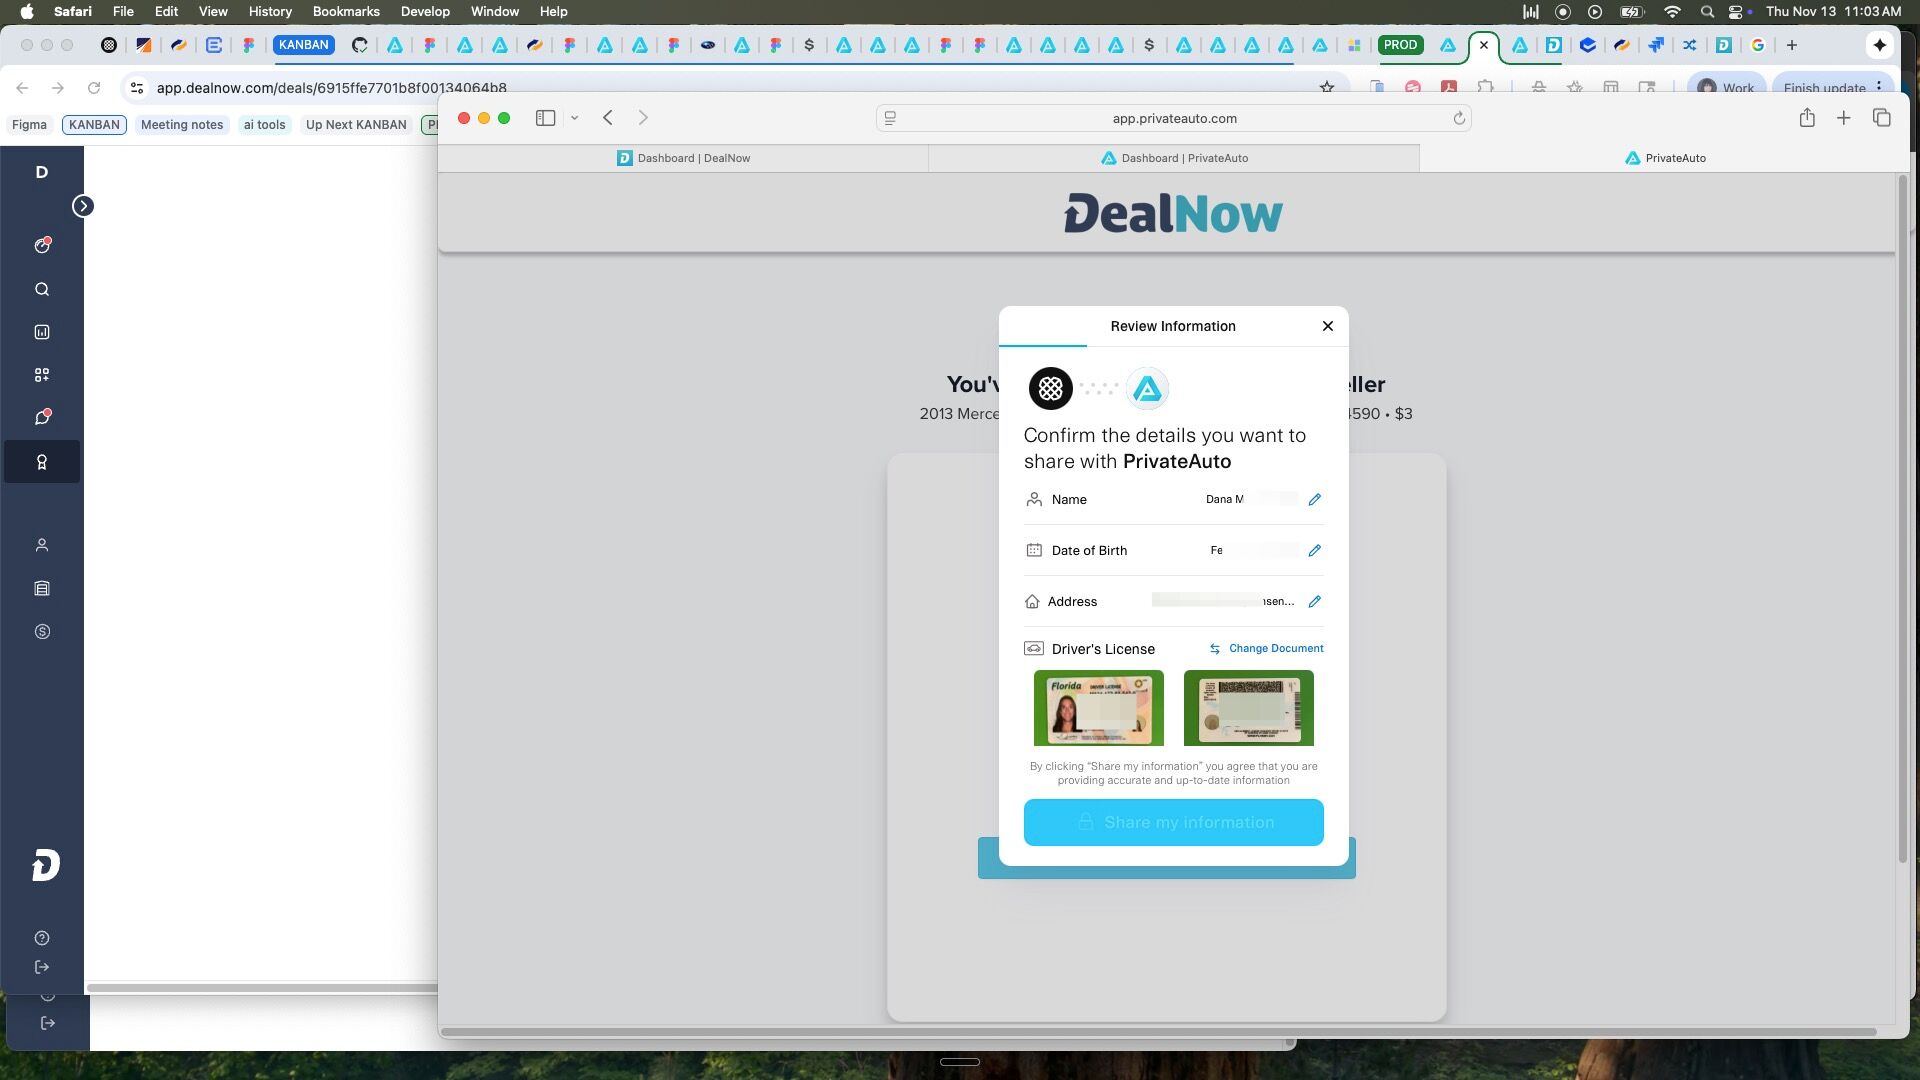Open the Bookmarks menu
Image resolution: width=1920 pixels, height=1080 pixels.
(345, 11)
